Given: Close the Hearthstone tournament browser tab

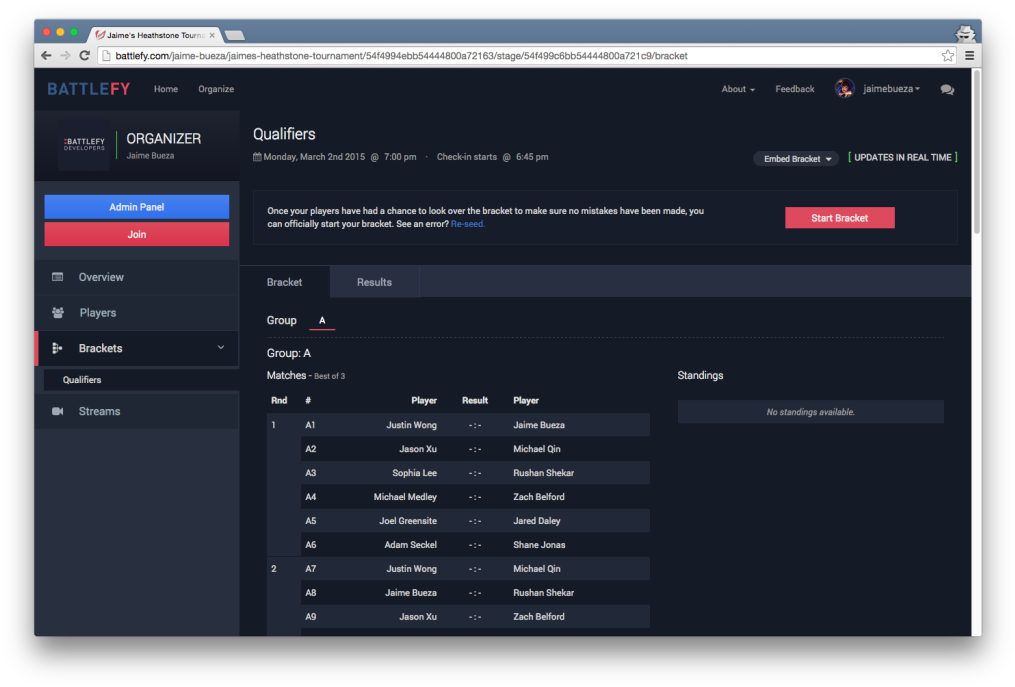Looking at the screenshot, I should [212, 35].
